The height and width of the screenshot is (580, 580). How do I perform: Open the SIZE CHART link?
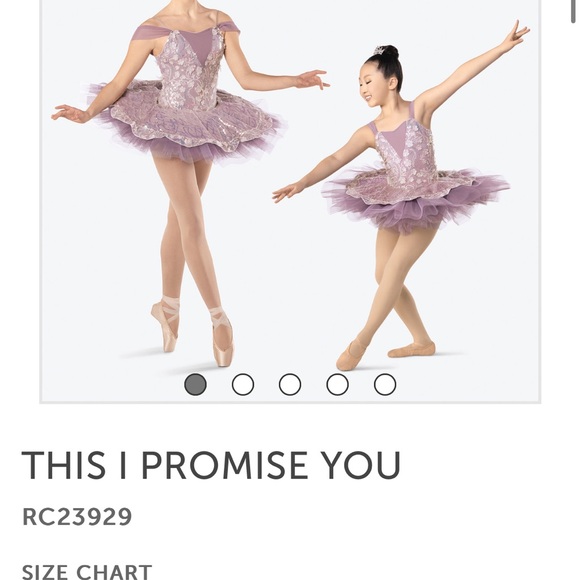pyautogui.click(x=87, y=572)
